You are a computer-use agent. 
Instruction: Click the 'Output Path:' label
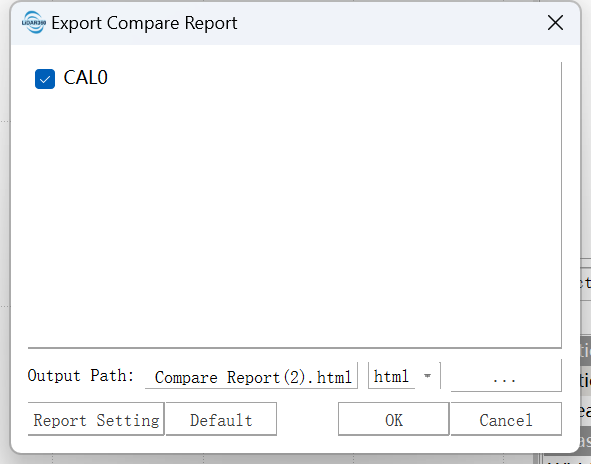(x=81, y=376)
